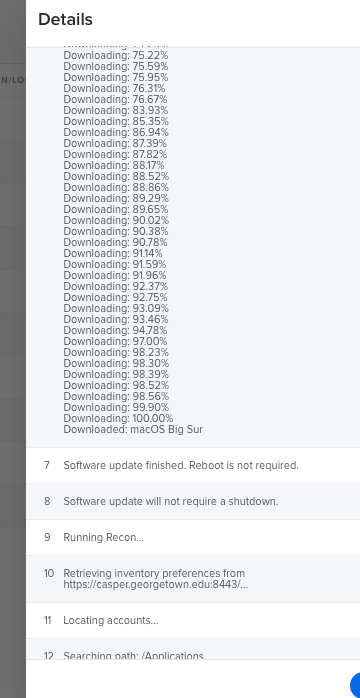This screenshot has height=698, width=360.
Task: Select the Locating accounts log entry
Action: (x=193, y=620)
